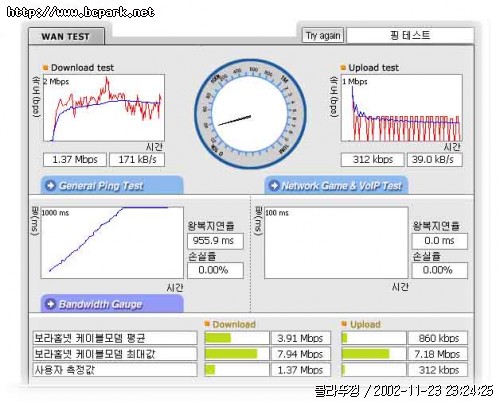This screenshot has height=403, width=500.
Task: Select the General Ping 0.00% loss value
Action: click(x=215, y=270)
